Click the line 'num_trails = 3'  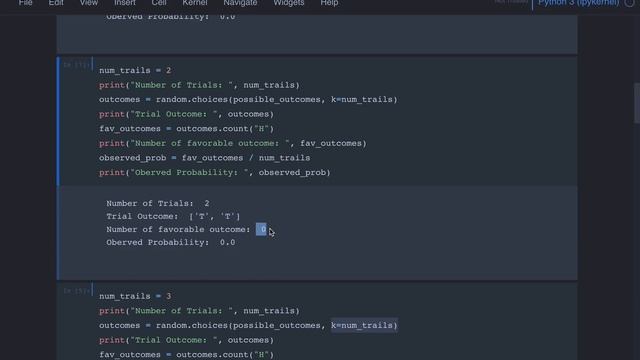coord(135,296)
